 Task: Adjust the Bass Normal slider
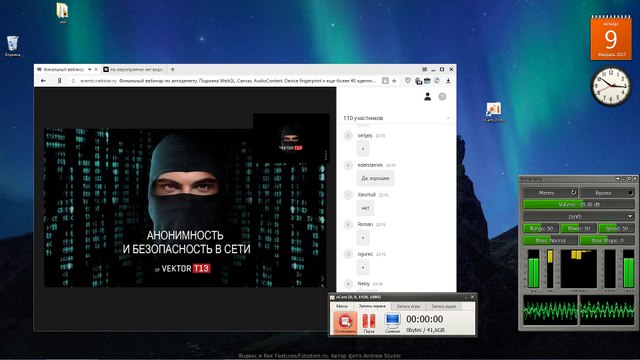550,240
